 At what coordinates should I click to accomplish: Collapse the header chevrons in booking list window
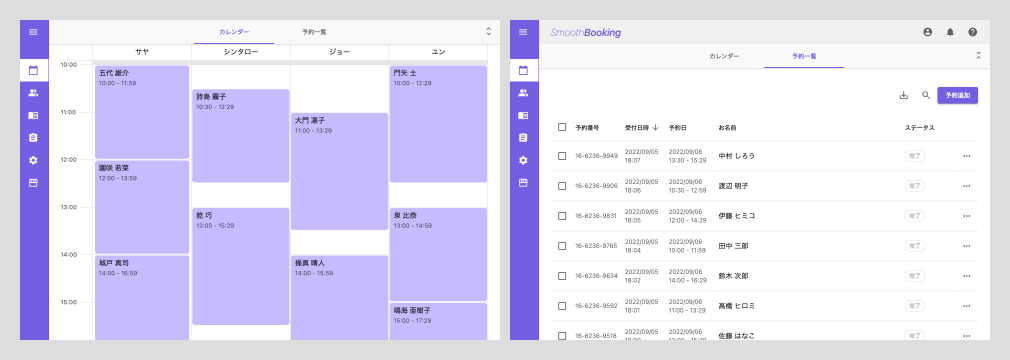click(978, 56)
